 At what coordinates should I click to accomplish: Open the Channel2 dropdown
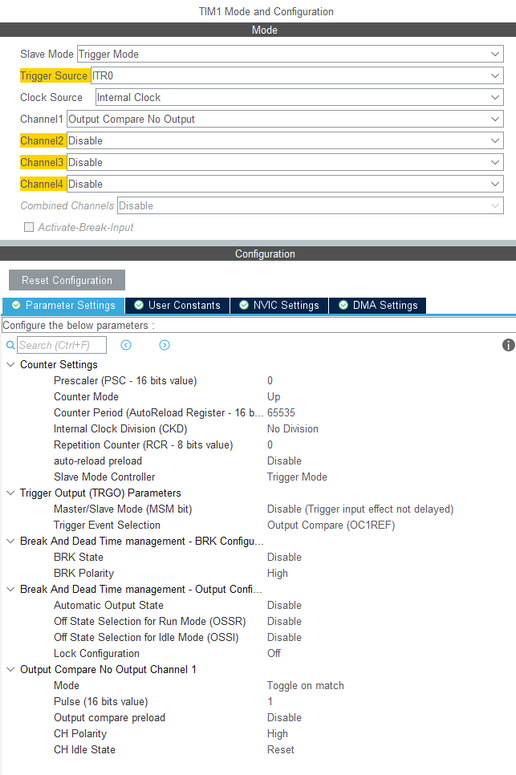(285, 141)
